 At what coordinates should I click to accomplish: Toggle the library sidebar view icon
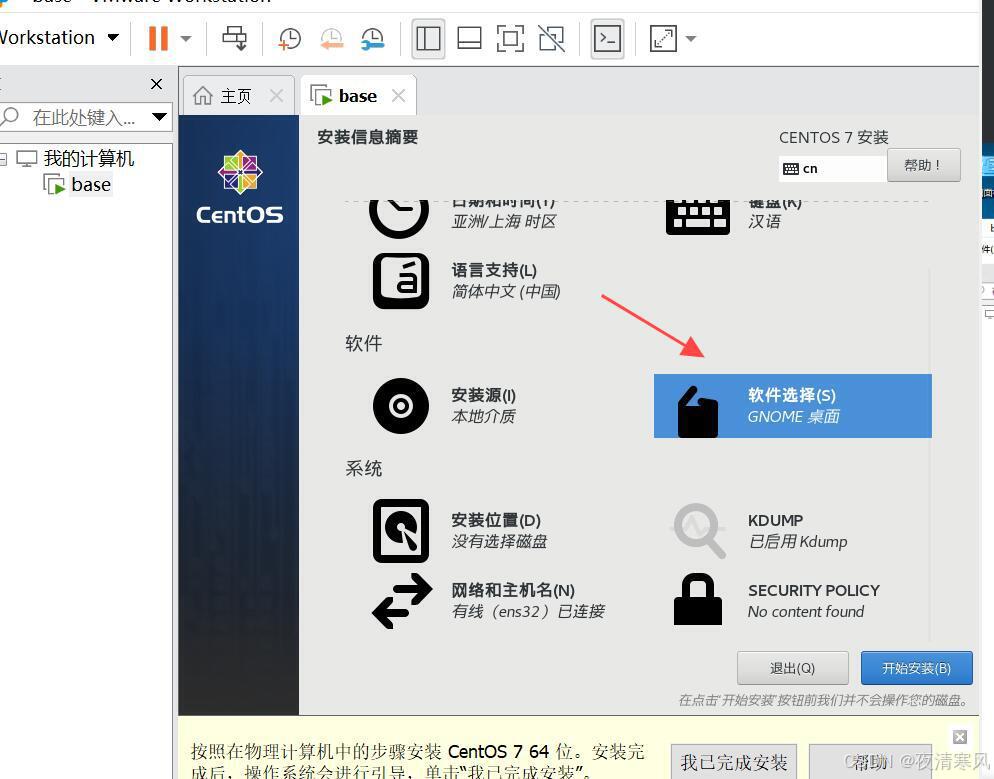click(428, 39)
